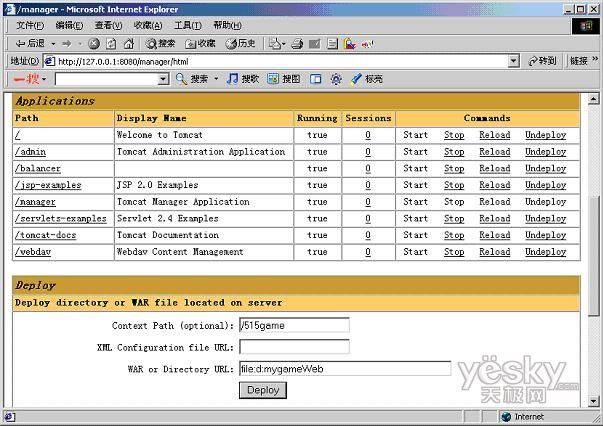The width and height of the screenshot is (603, 426).
Task: Click the Home page icon
Action: point(127,43)
